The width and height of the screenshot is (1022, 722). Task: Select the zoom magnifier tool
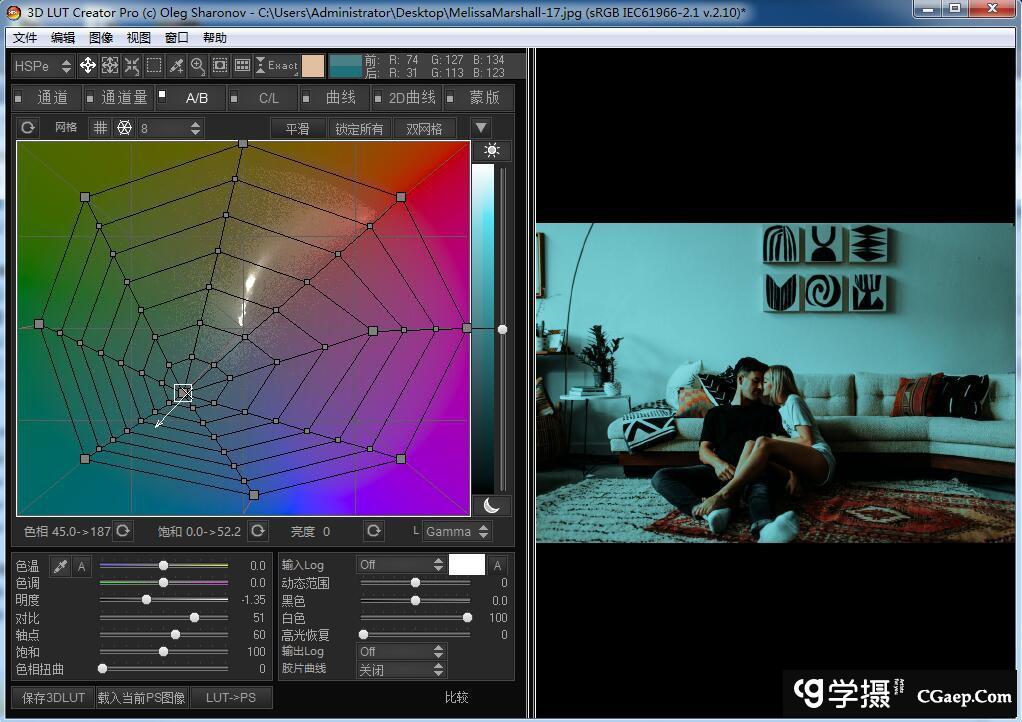pyautogui.click(x=198, y=66)
